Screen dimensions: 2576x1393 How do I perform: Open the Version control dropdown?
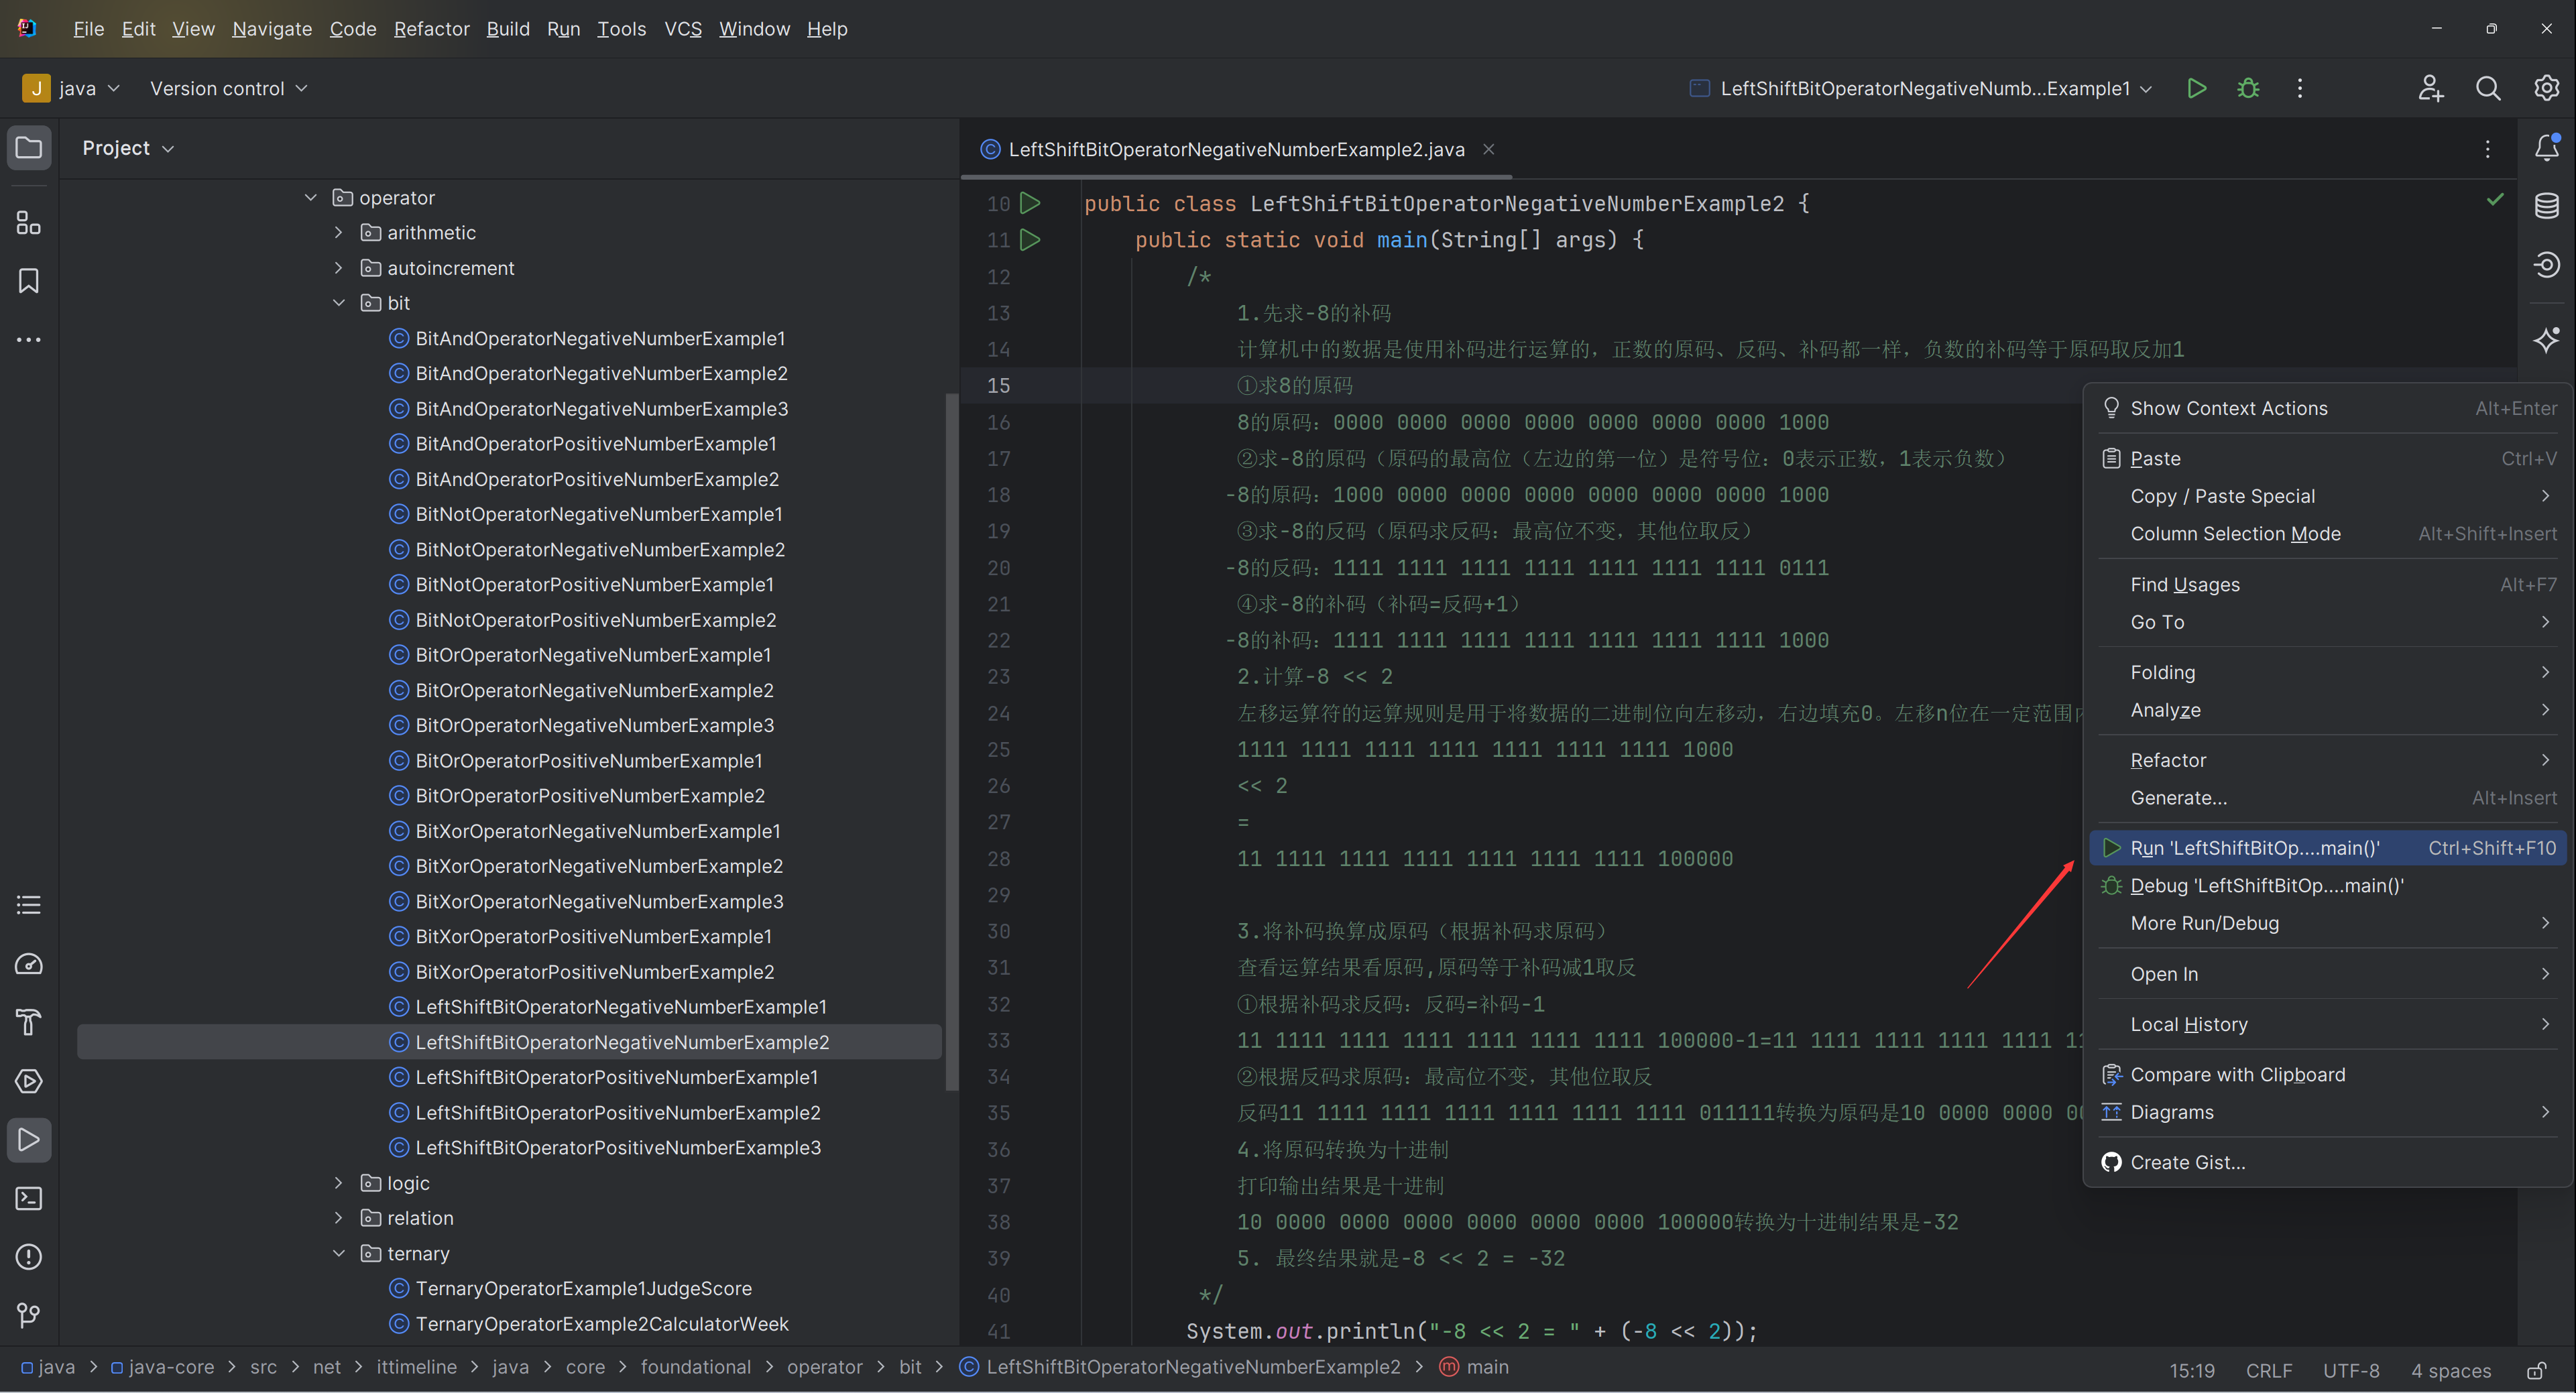[228, 89]
